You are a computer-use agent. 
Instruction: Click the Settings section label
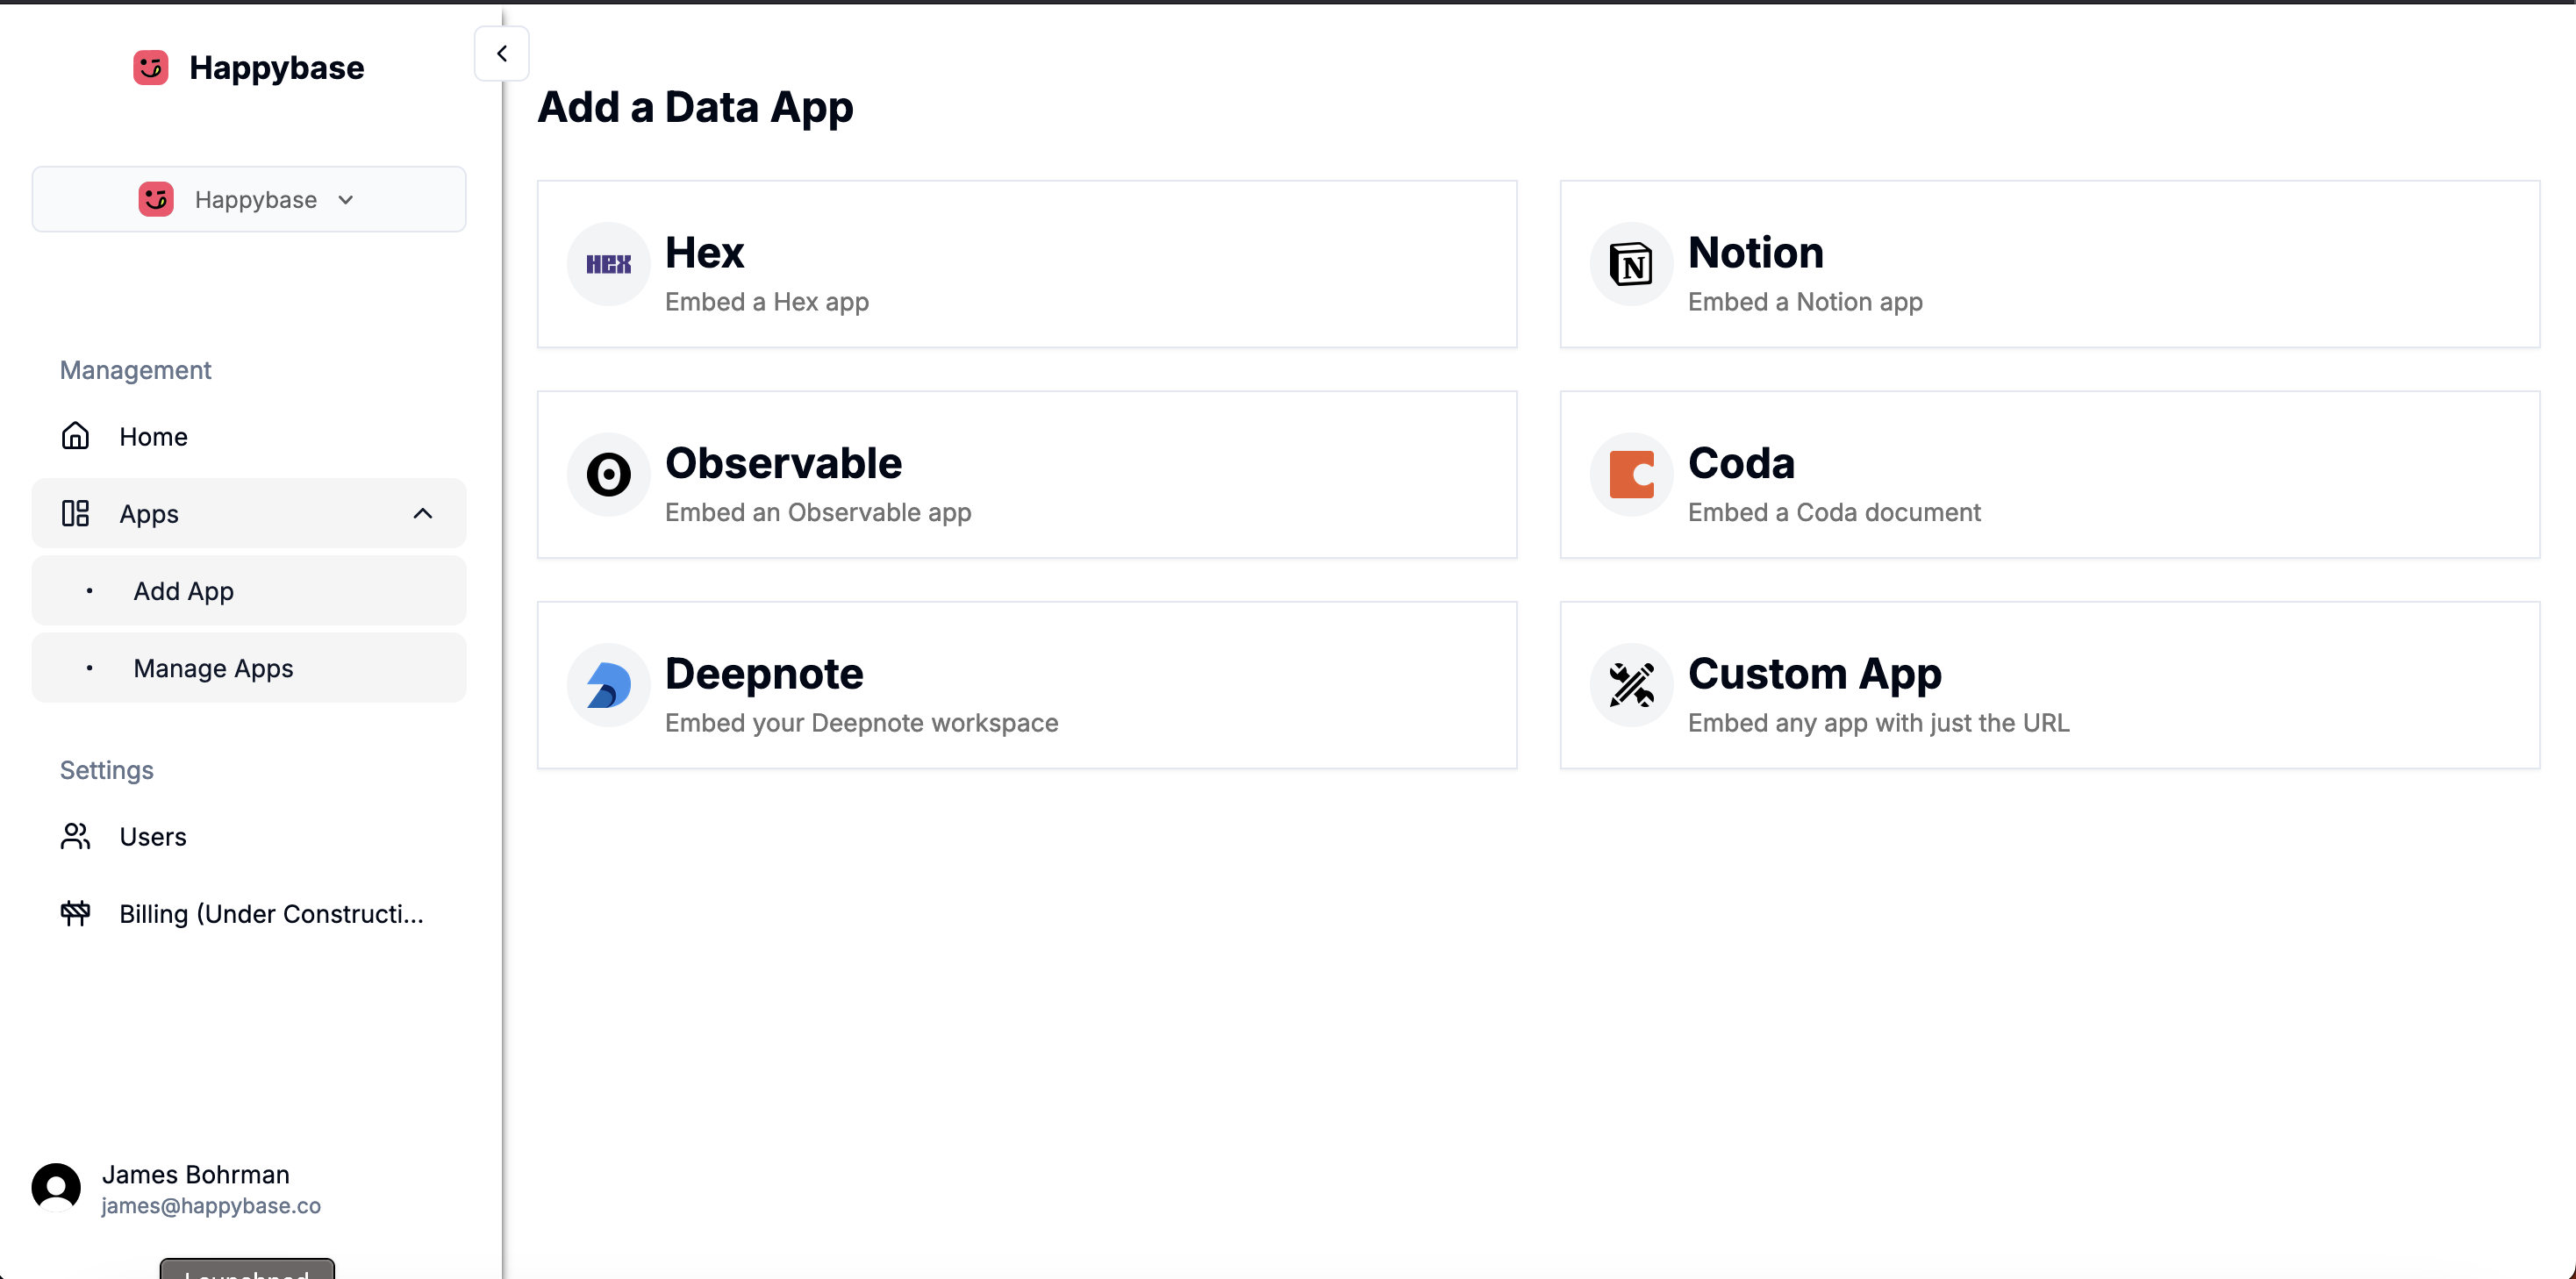[x=106, y=770]
